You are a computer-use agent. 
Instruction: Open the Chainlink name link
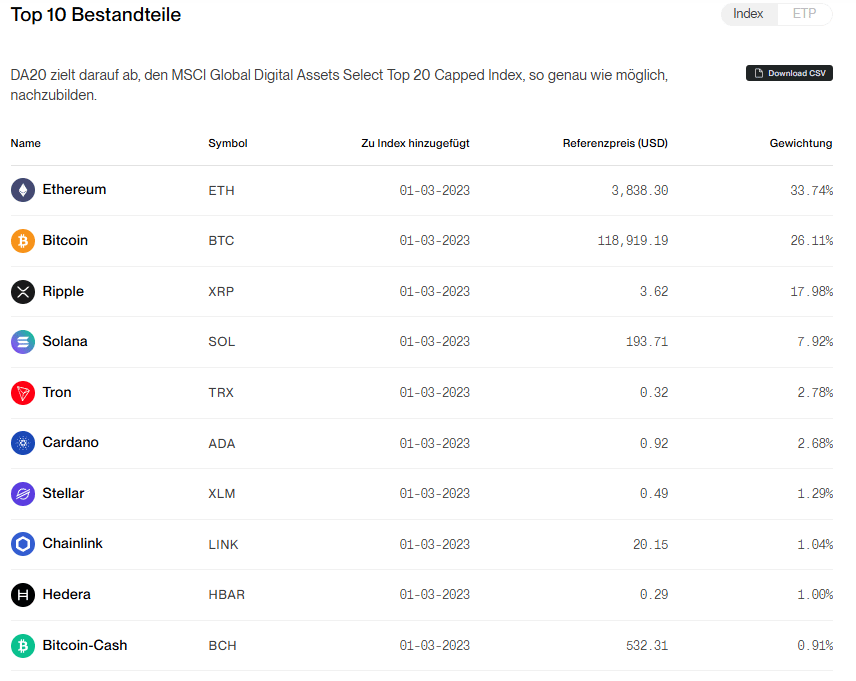pos(73,543)
